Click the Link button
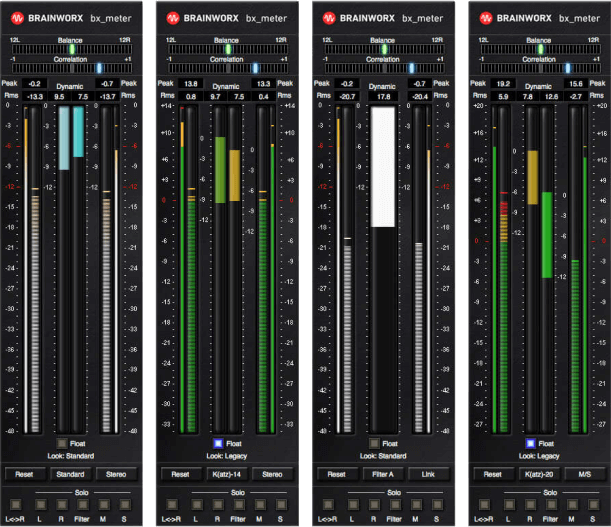The width and height of the screenshot is (611, 527). (x=428, y=474)
